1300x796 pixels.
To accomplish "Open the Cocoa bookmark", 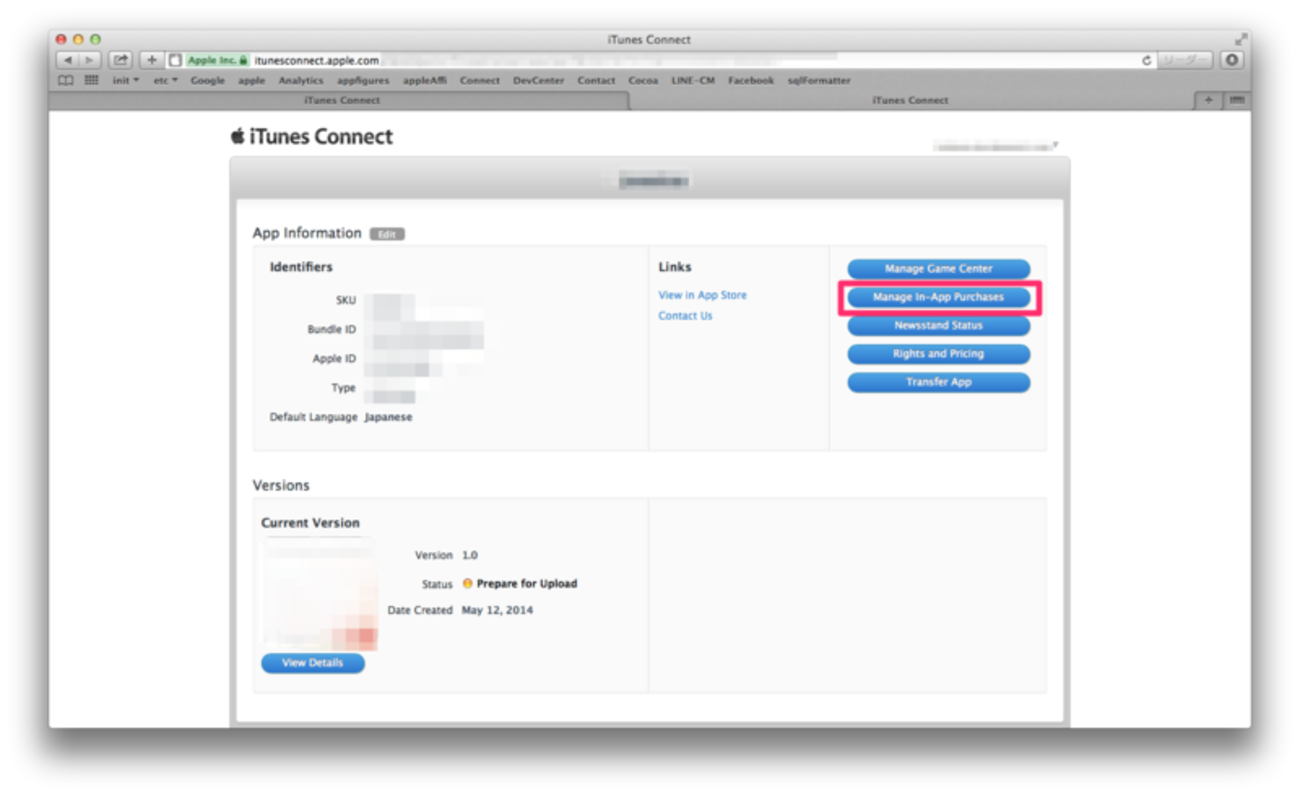I will click(x=643, y=80).
